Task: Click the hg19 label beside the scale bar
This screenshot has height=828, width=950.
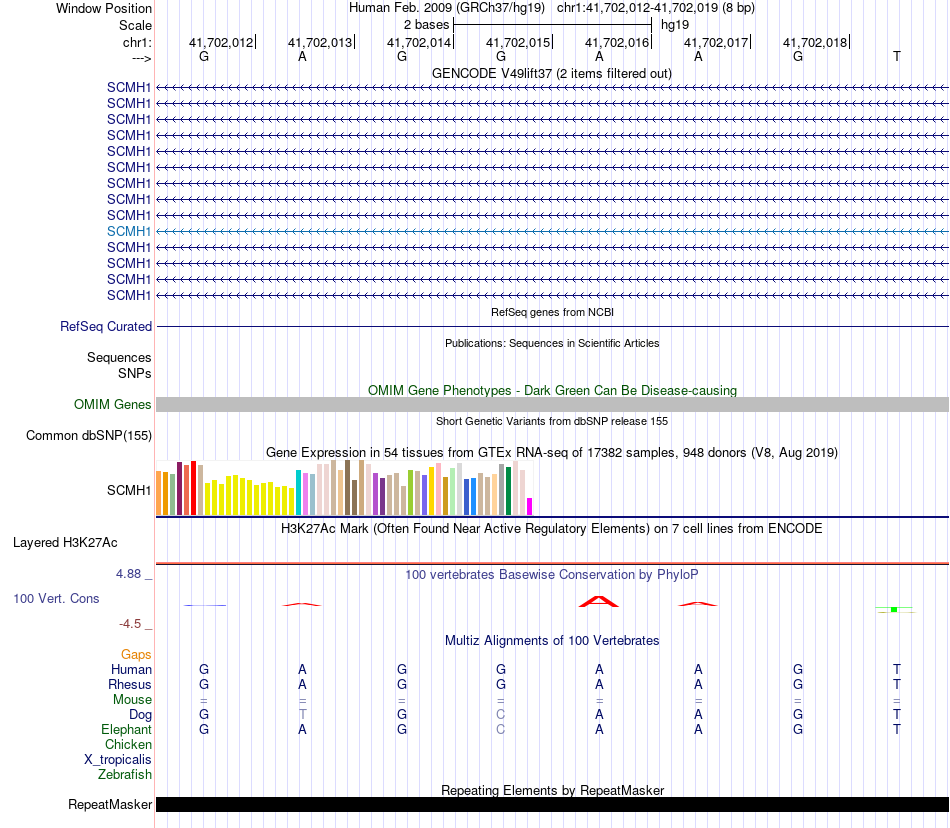Action: point(675,25)
